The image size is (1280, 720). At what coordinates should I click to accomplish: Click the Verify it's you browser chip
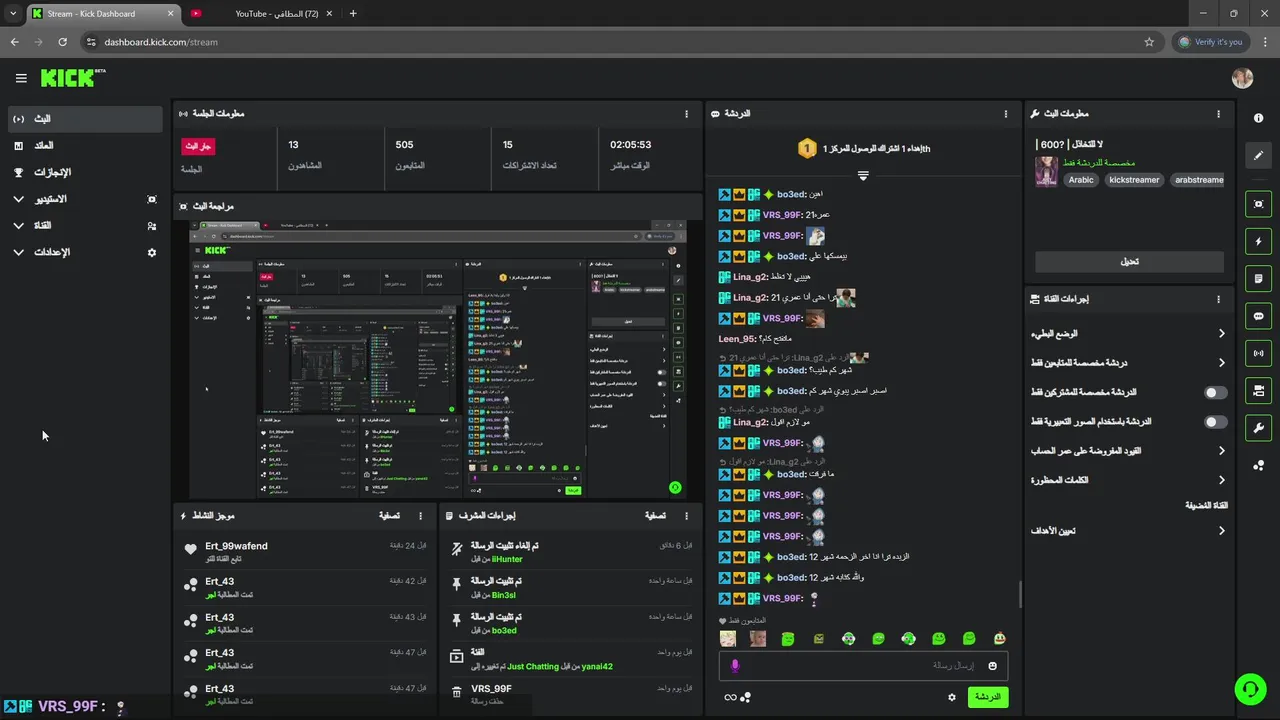coord(1210,42)
